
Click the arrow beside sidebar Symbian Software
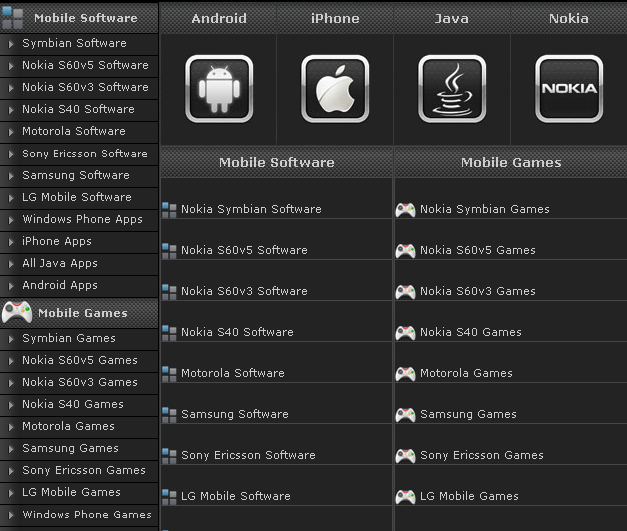coord(11,44)
